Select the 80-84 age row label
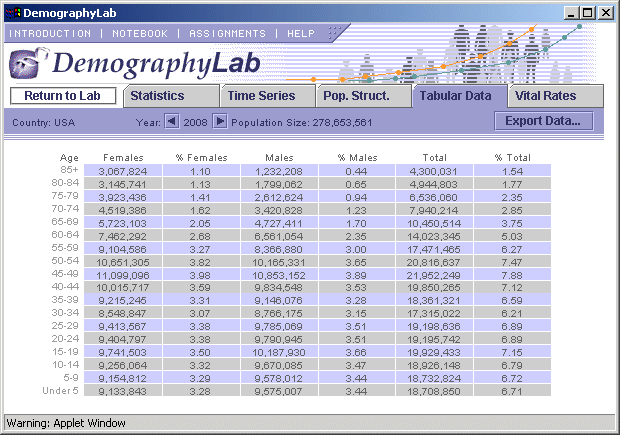620x435 pixels. (x=65, y=183)
